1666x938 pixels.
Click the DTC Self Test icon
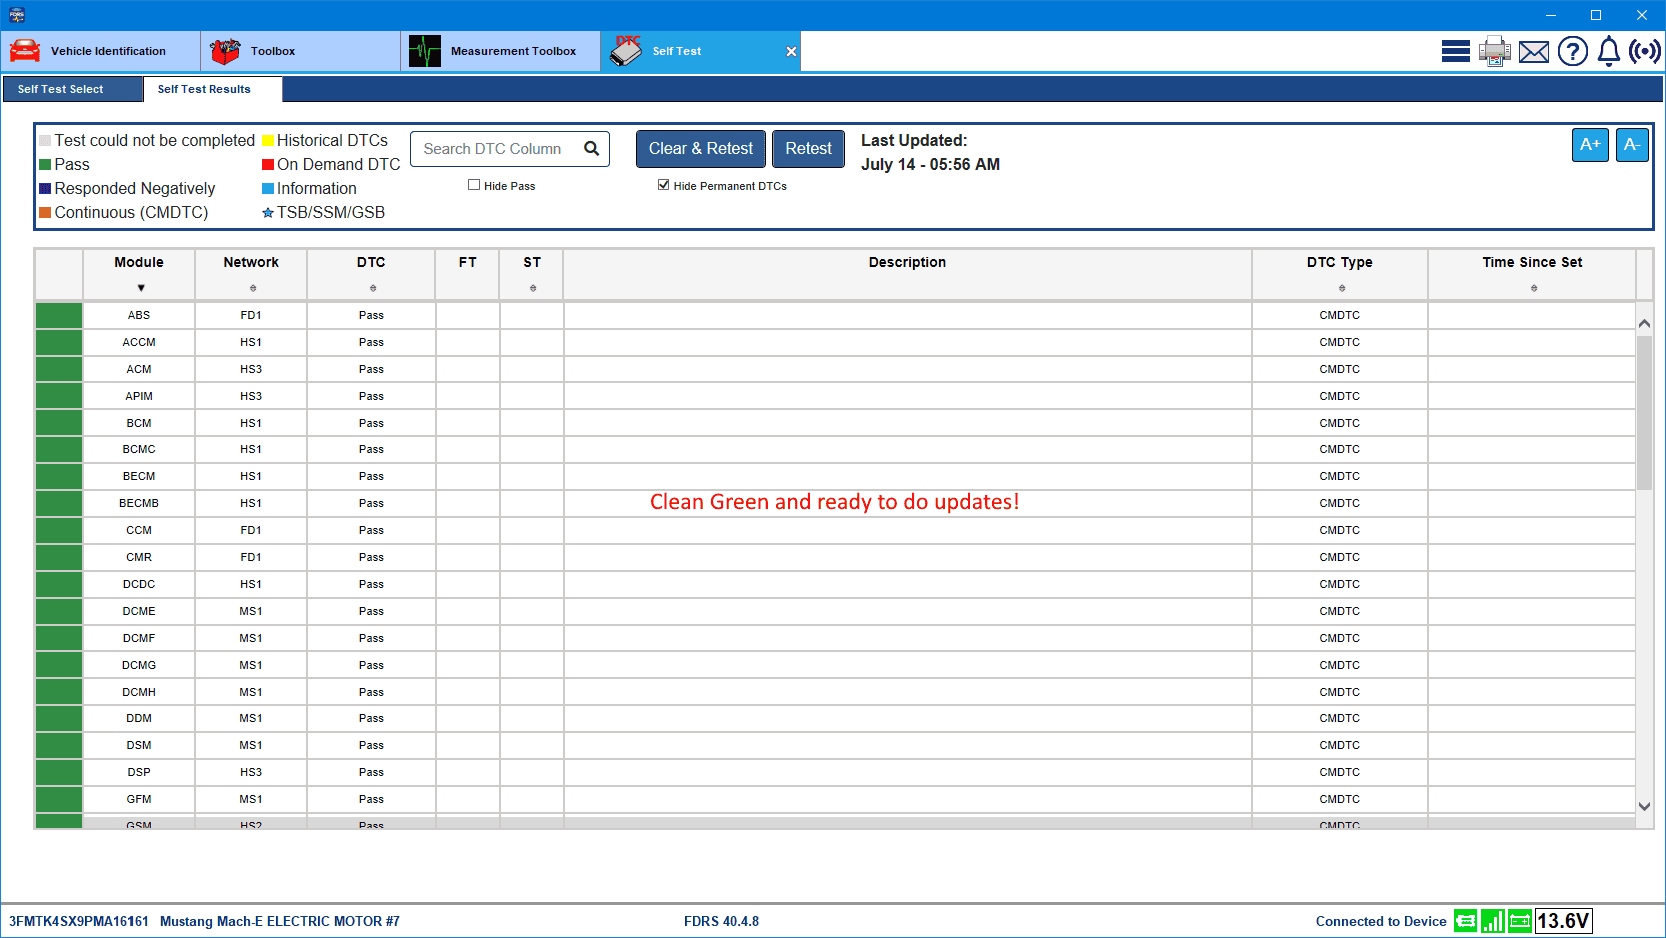(x=626, y=51)
